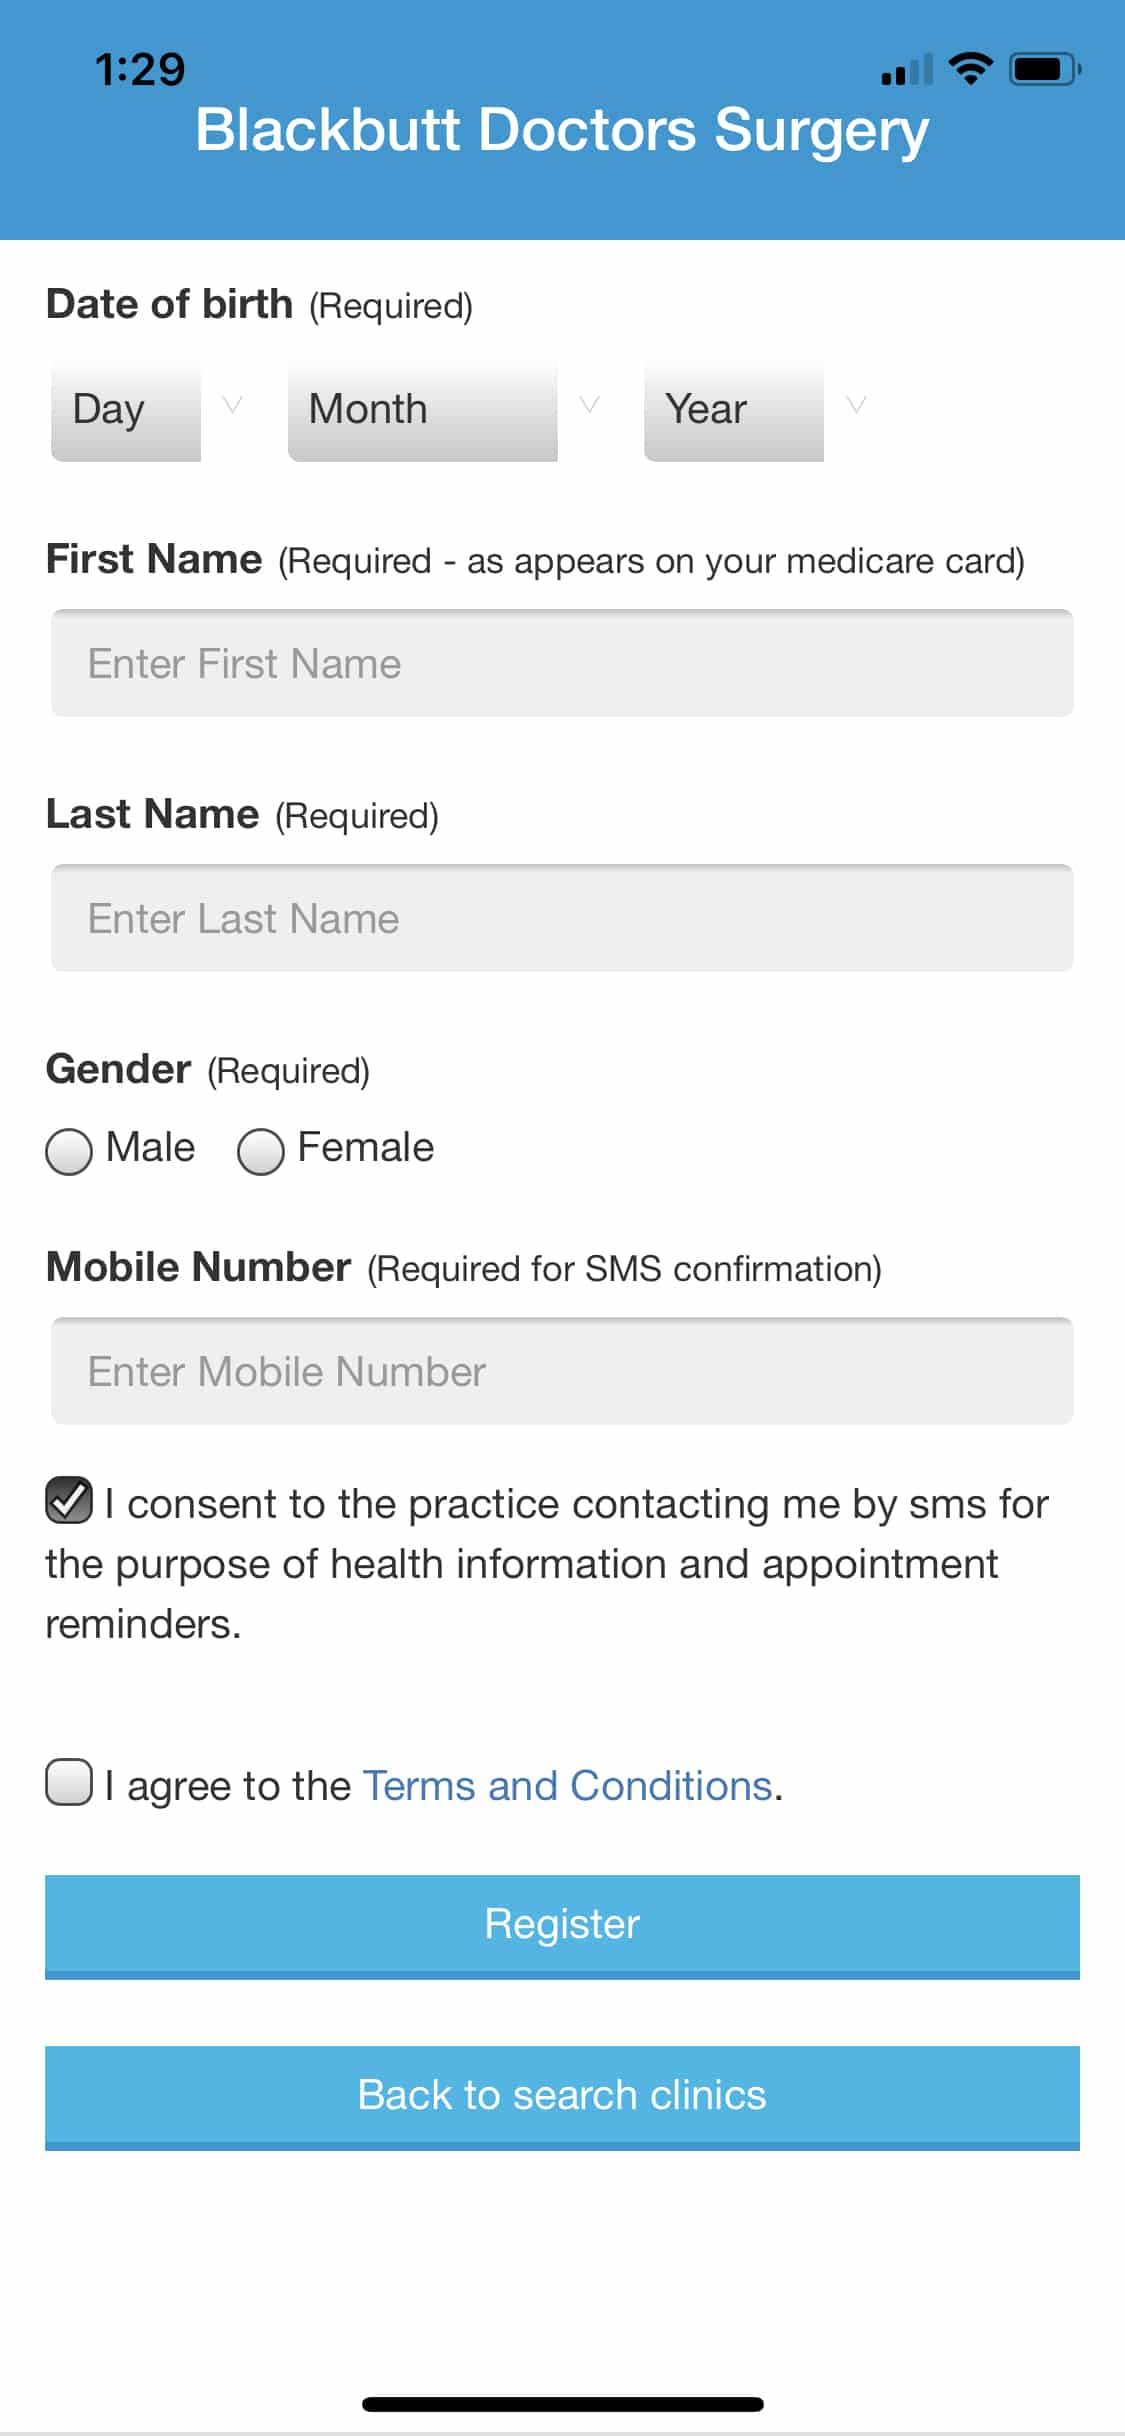Uncheck the SMS consent checkbox
1125x2436 pixels.
point(69,1500)
